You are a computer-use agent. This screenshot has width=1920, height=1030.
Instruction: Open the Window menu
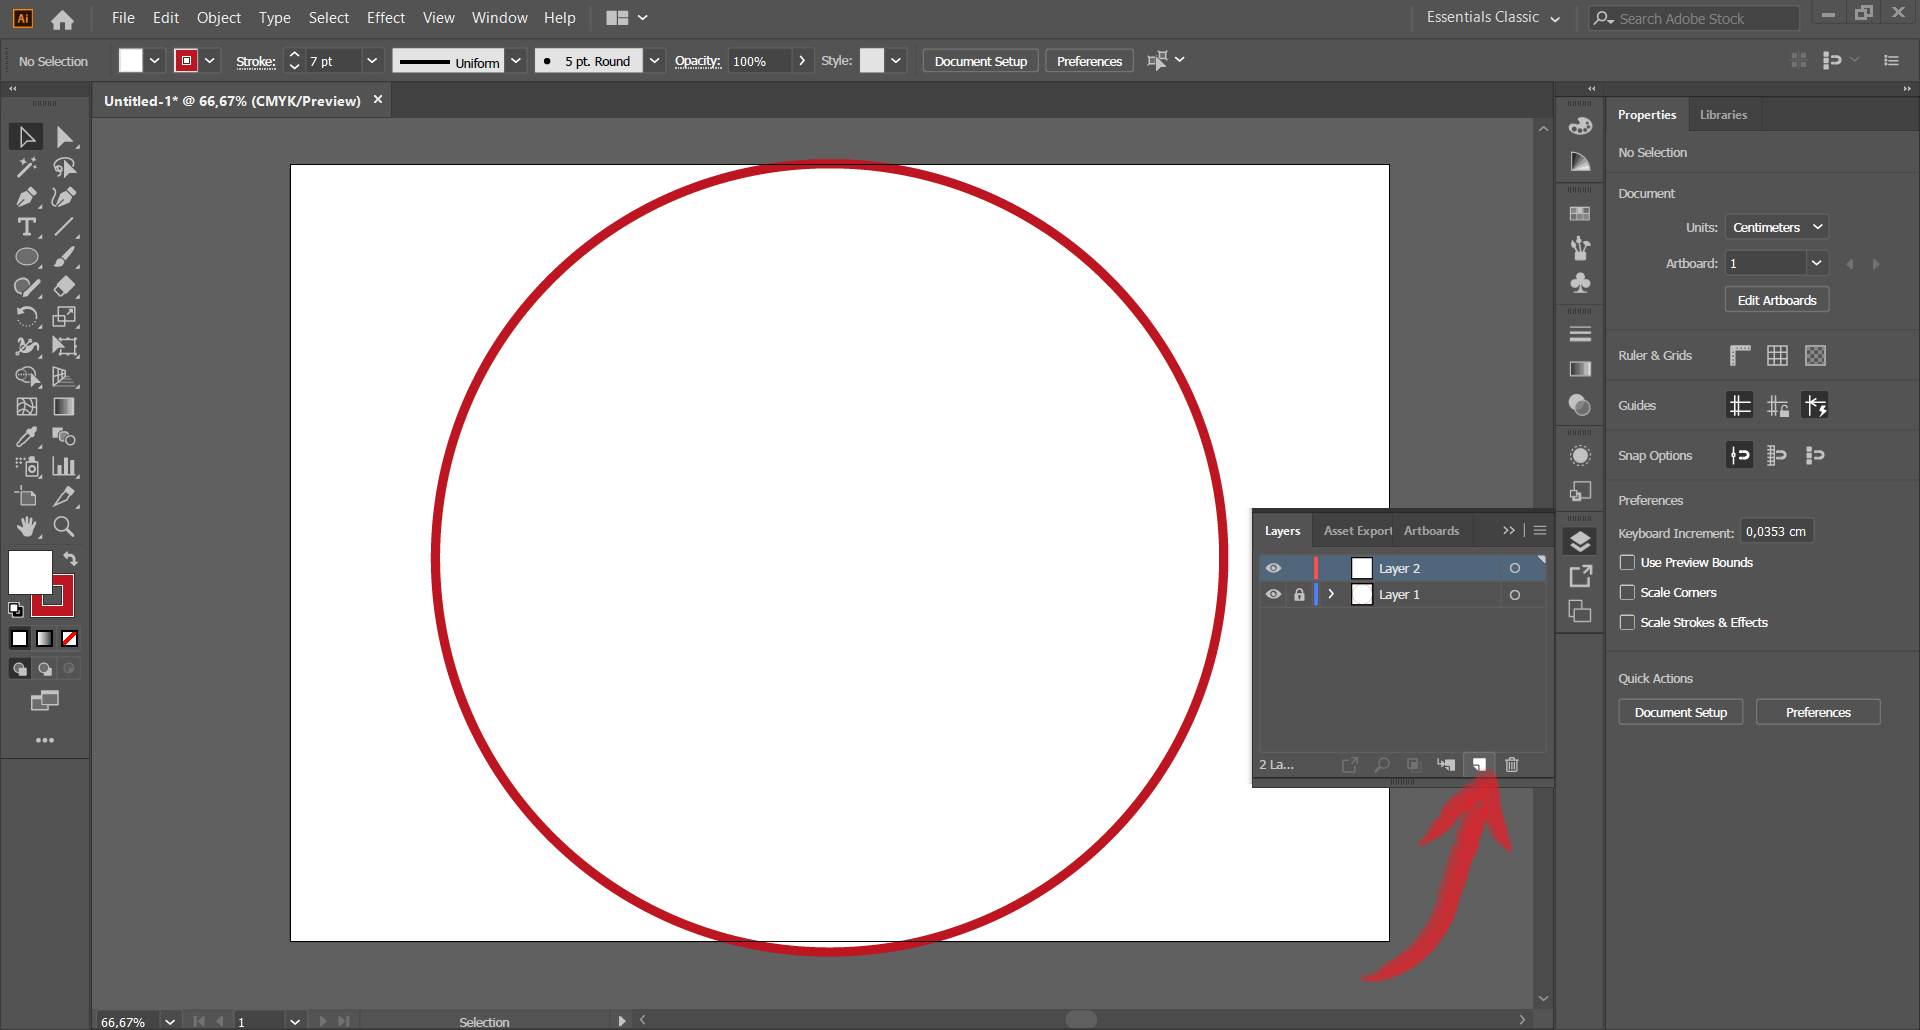(499, 18)
